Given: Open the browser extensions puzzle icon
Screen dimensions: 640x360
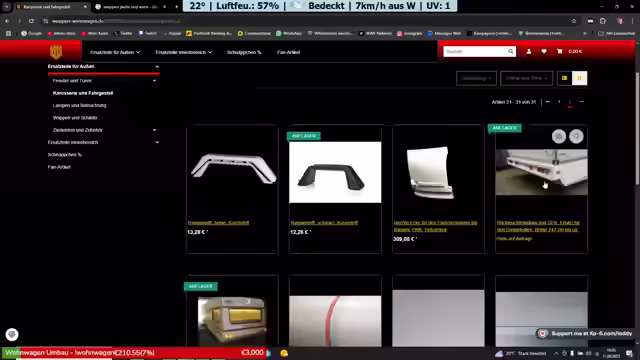Looking at the screenshot, I should click(603, 21).
